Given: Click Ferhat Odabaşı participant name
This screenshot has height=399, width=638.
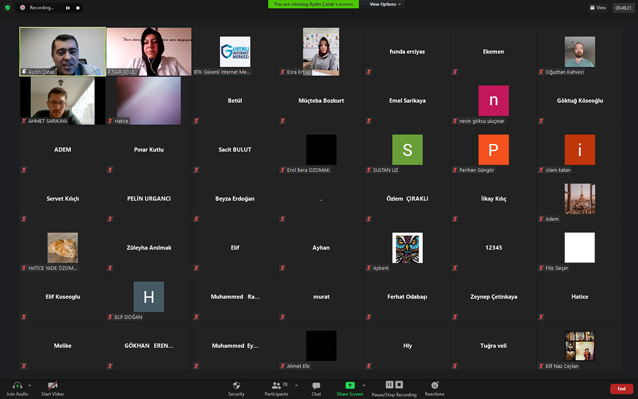Looking at the screenshot, I should click(x=407, y=297).
